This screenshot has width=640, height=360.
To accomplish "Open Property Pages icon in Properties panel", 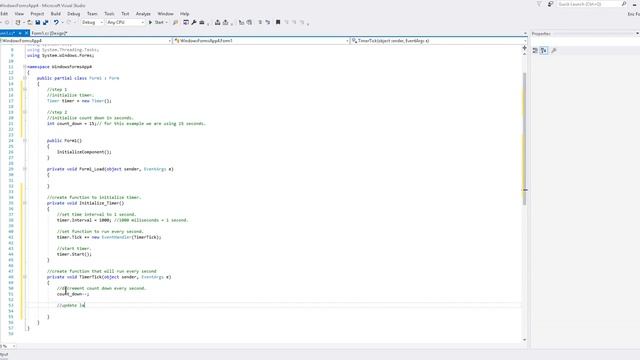I will pyautogui.click(x=553, y=51).
